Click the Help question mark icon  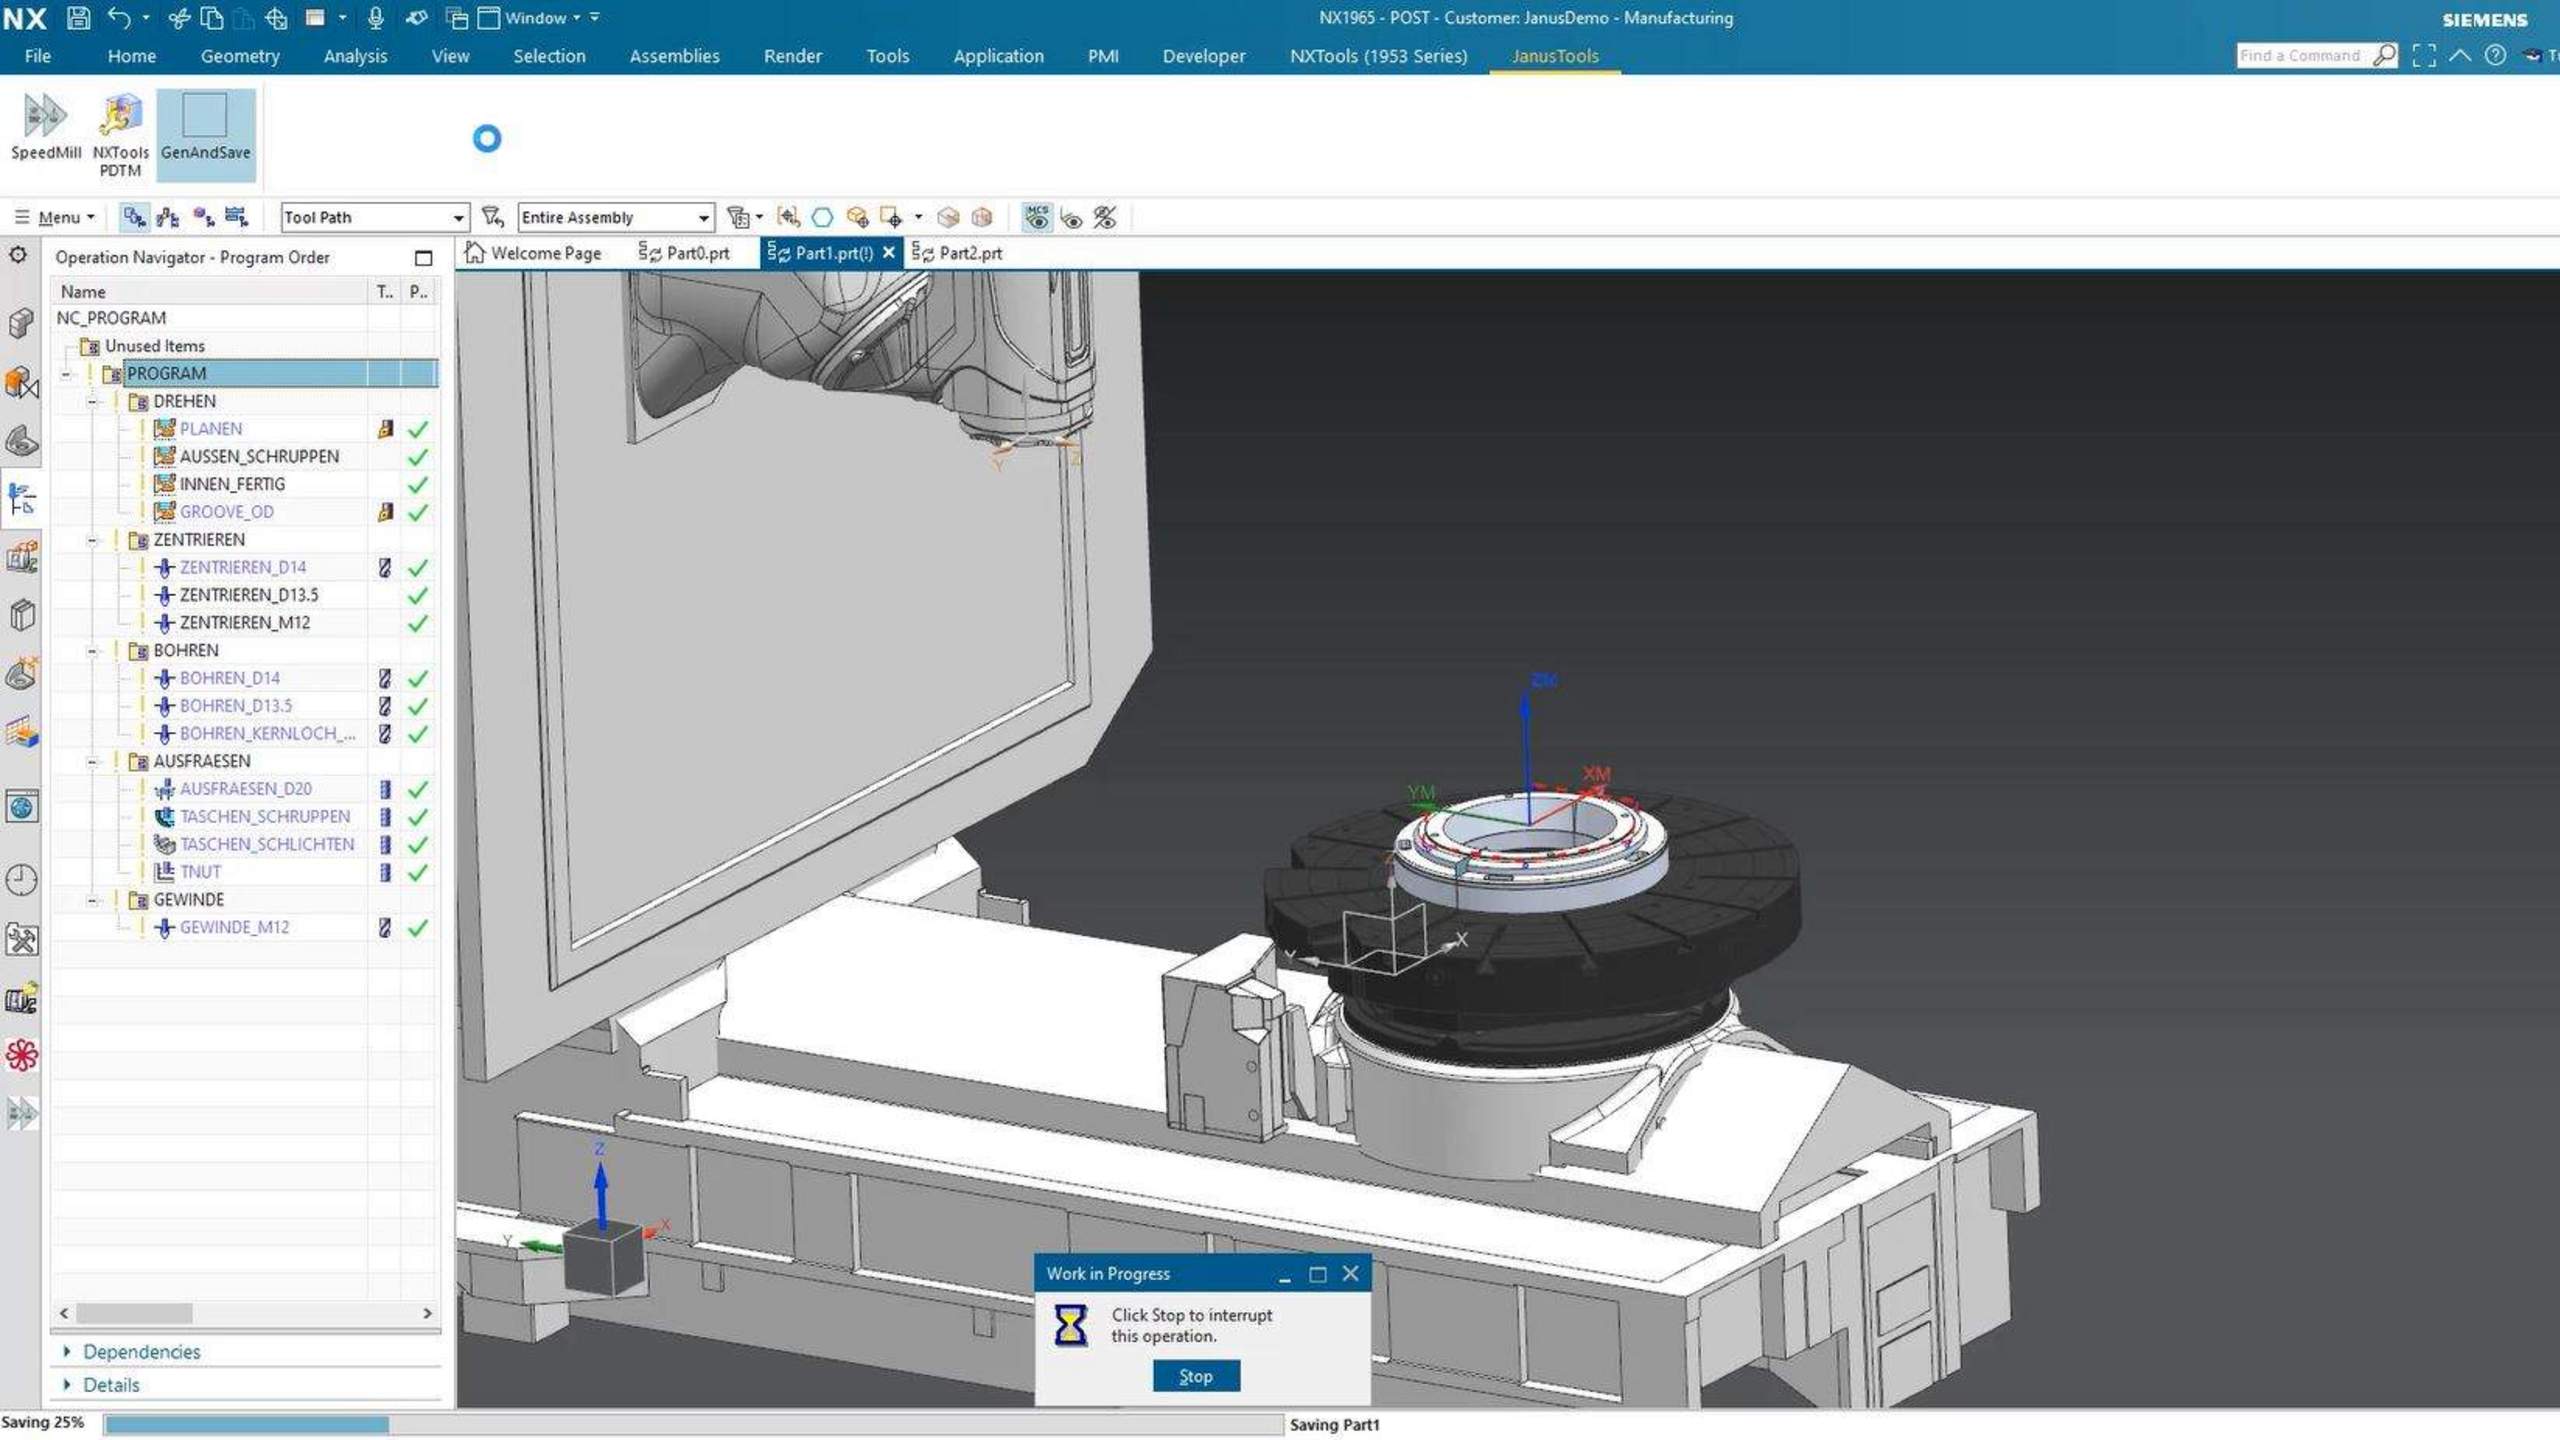coord(2495,55)
